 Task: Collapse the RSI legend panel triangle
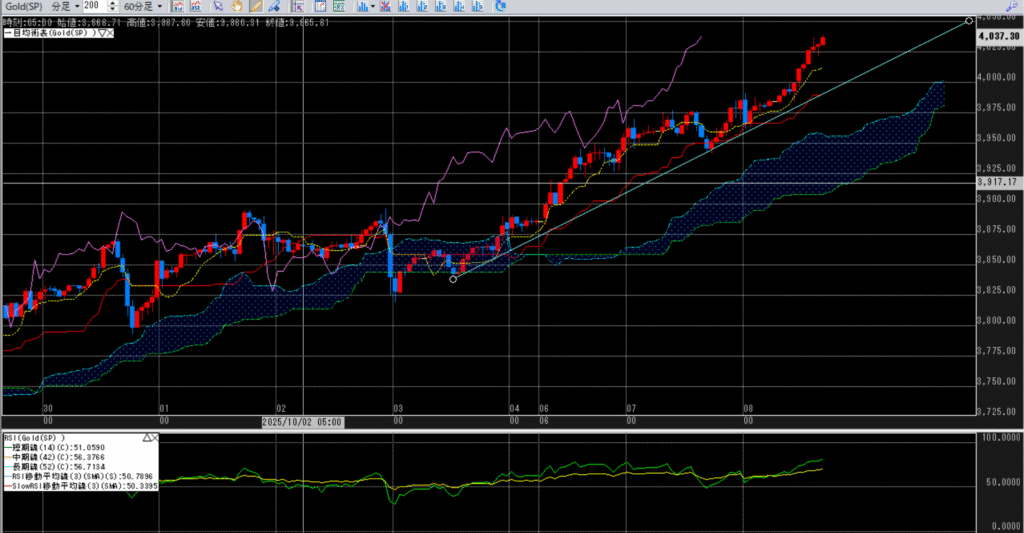click(147, 437)
